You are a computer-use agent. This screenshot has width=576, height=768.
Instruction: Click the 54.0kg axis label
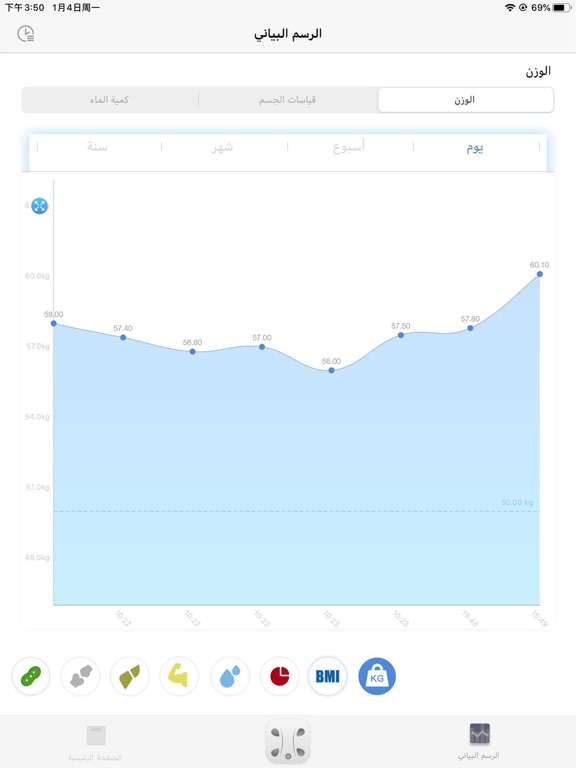point(37,417)
